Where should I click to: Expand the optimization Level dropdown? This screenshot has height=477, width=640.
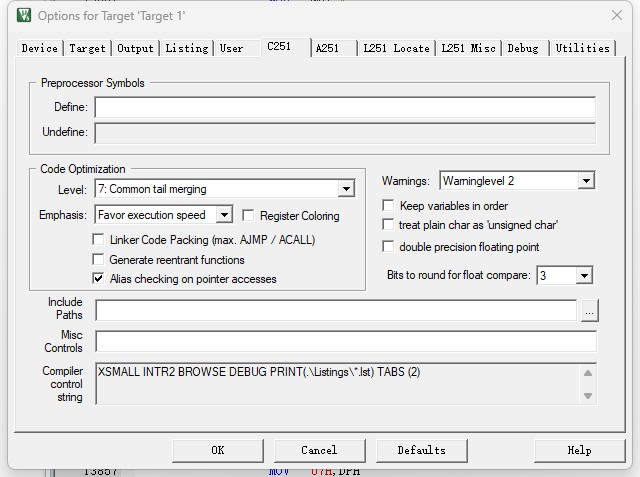346,189
